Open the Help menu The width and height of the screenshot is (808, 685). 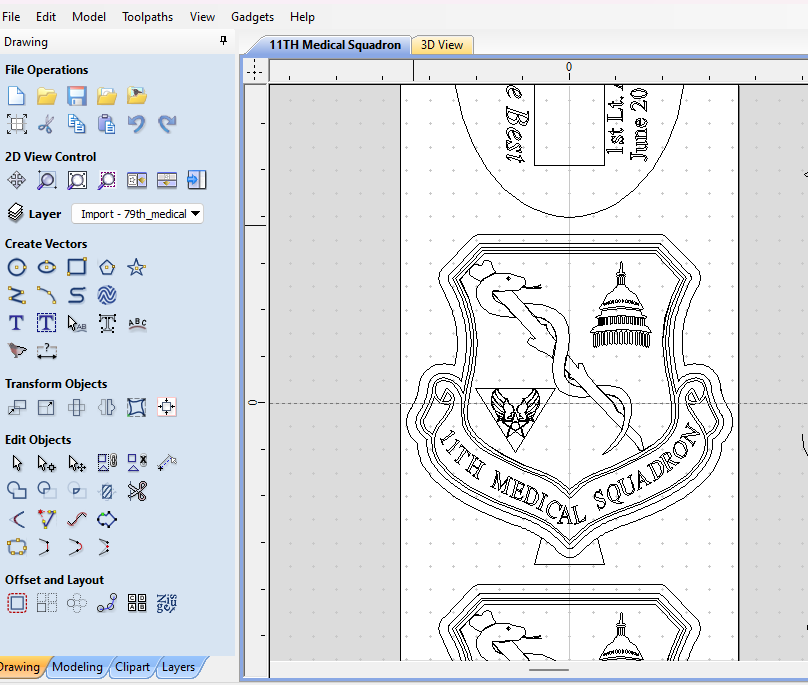302,17
